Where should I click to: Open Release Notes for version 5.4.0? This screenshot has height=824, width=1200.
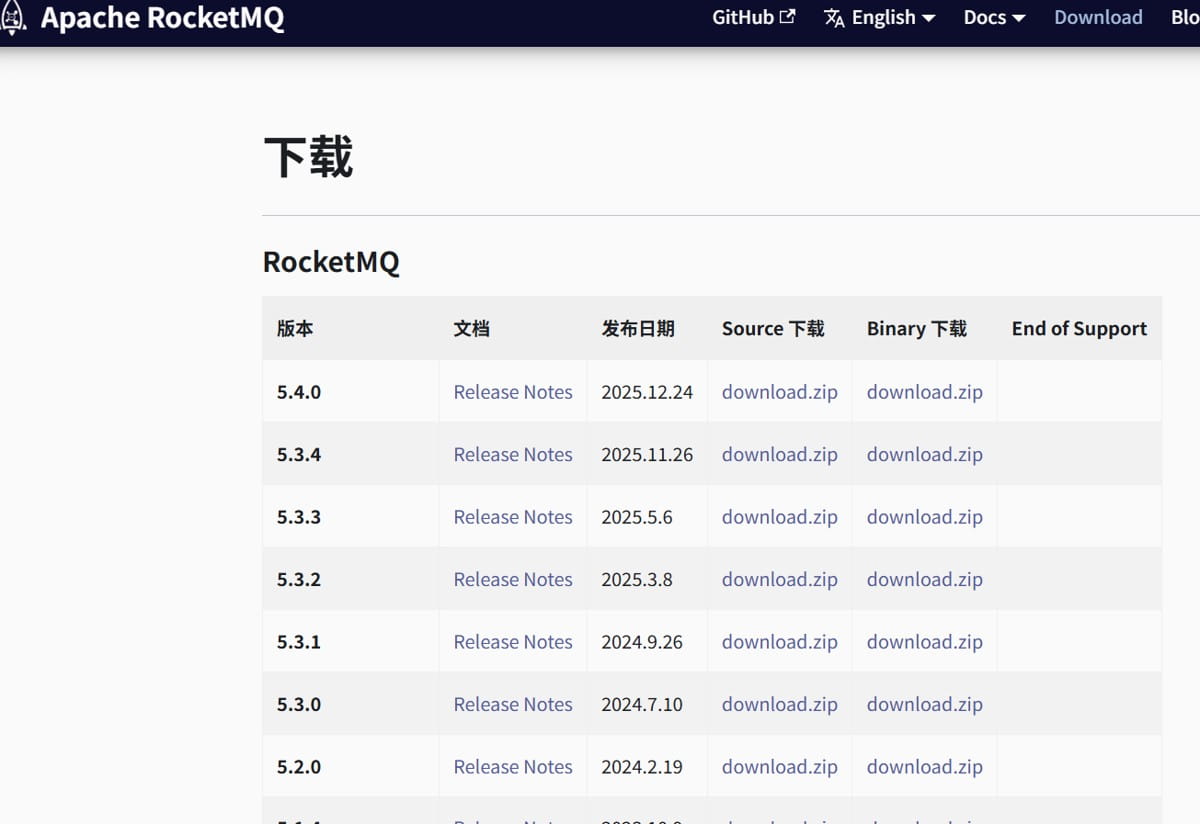pyautogui.click(x=513, y=392)
